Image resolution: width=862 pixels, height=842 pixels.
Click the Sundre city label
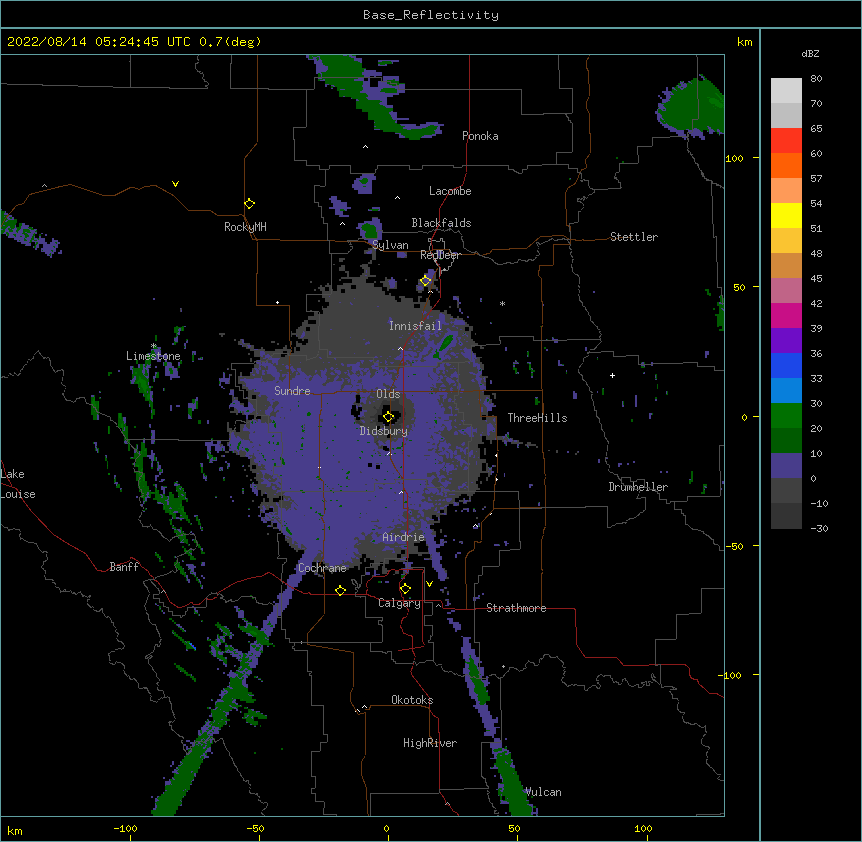tap(292, 391)
